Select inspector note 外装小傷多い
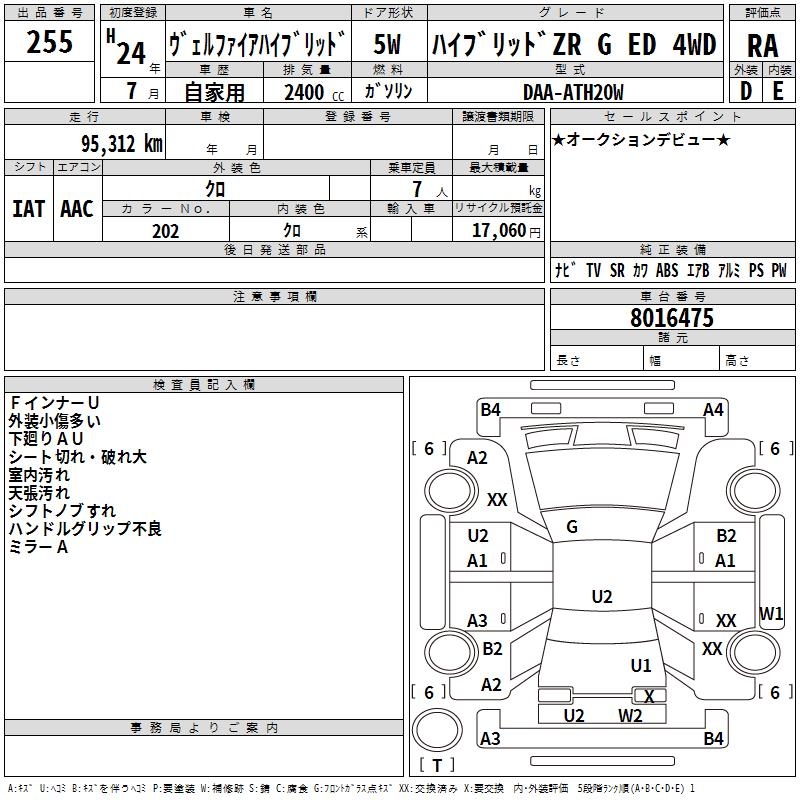Viewport: 800px width, 800px height. point(55,421)
